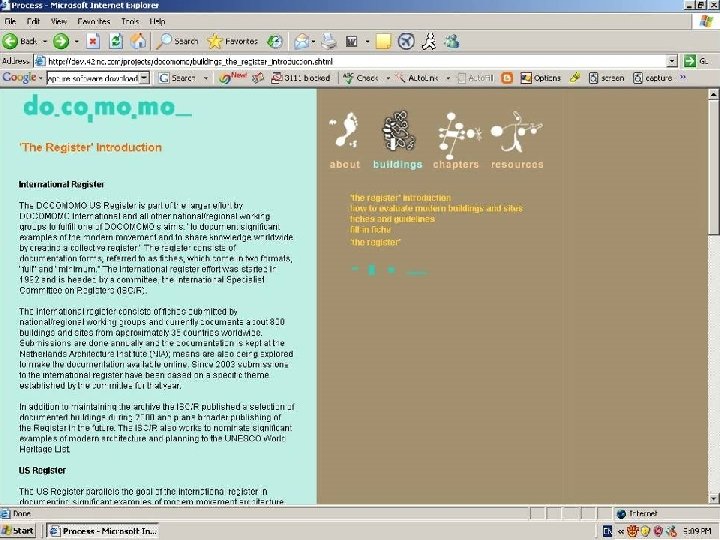Open the Search magnifier in the IE toolbar
Image resolution: width=720 pixels, height=540 pixels.
tap(178, 41)
